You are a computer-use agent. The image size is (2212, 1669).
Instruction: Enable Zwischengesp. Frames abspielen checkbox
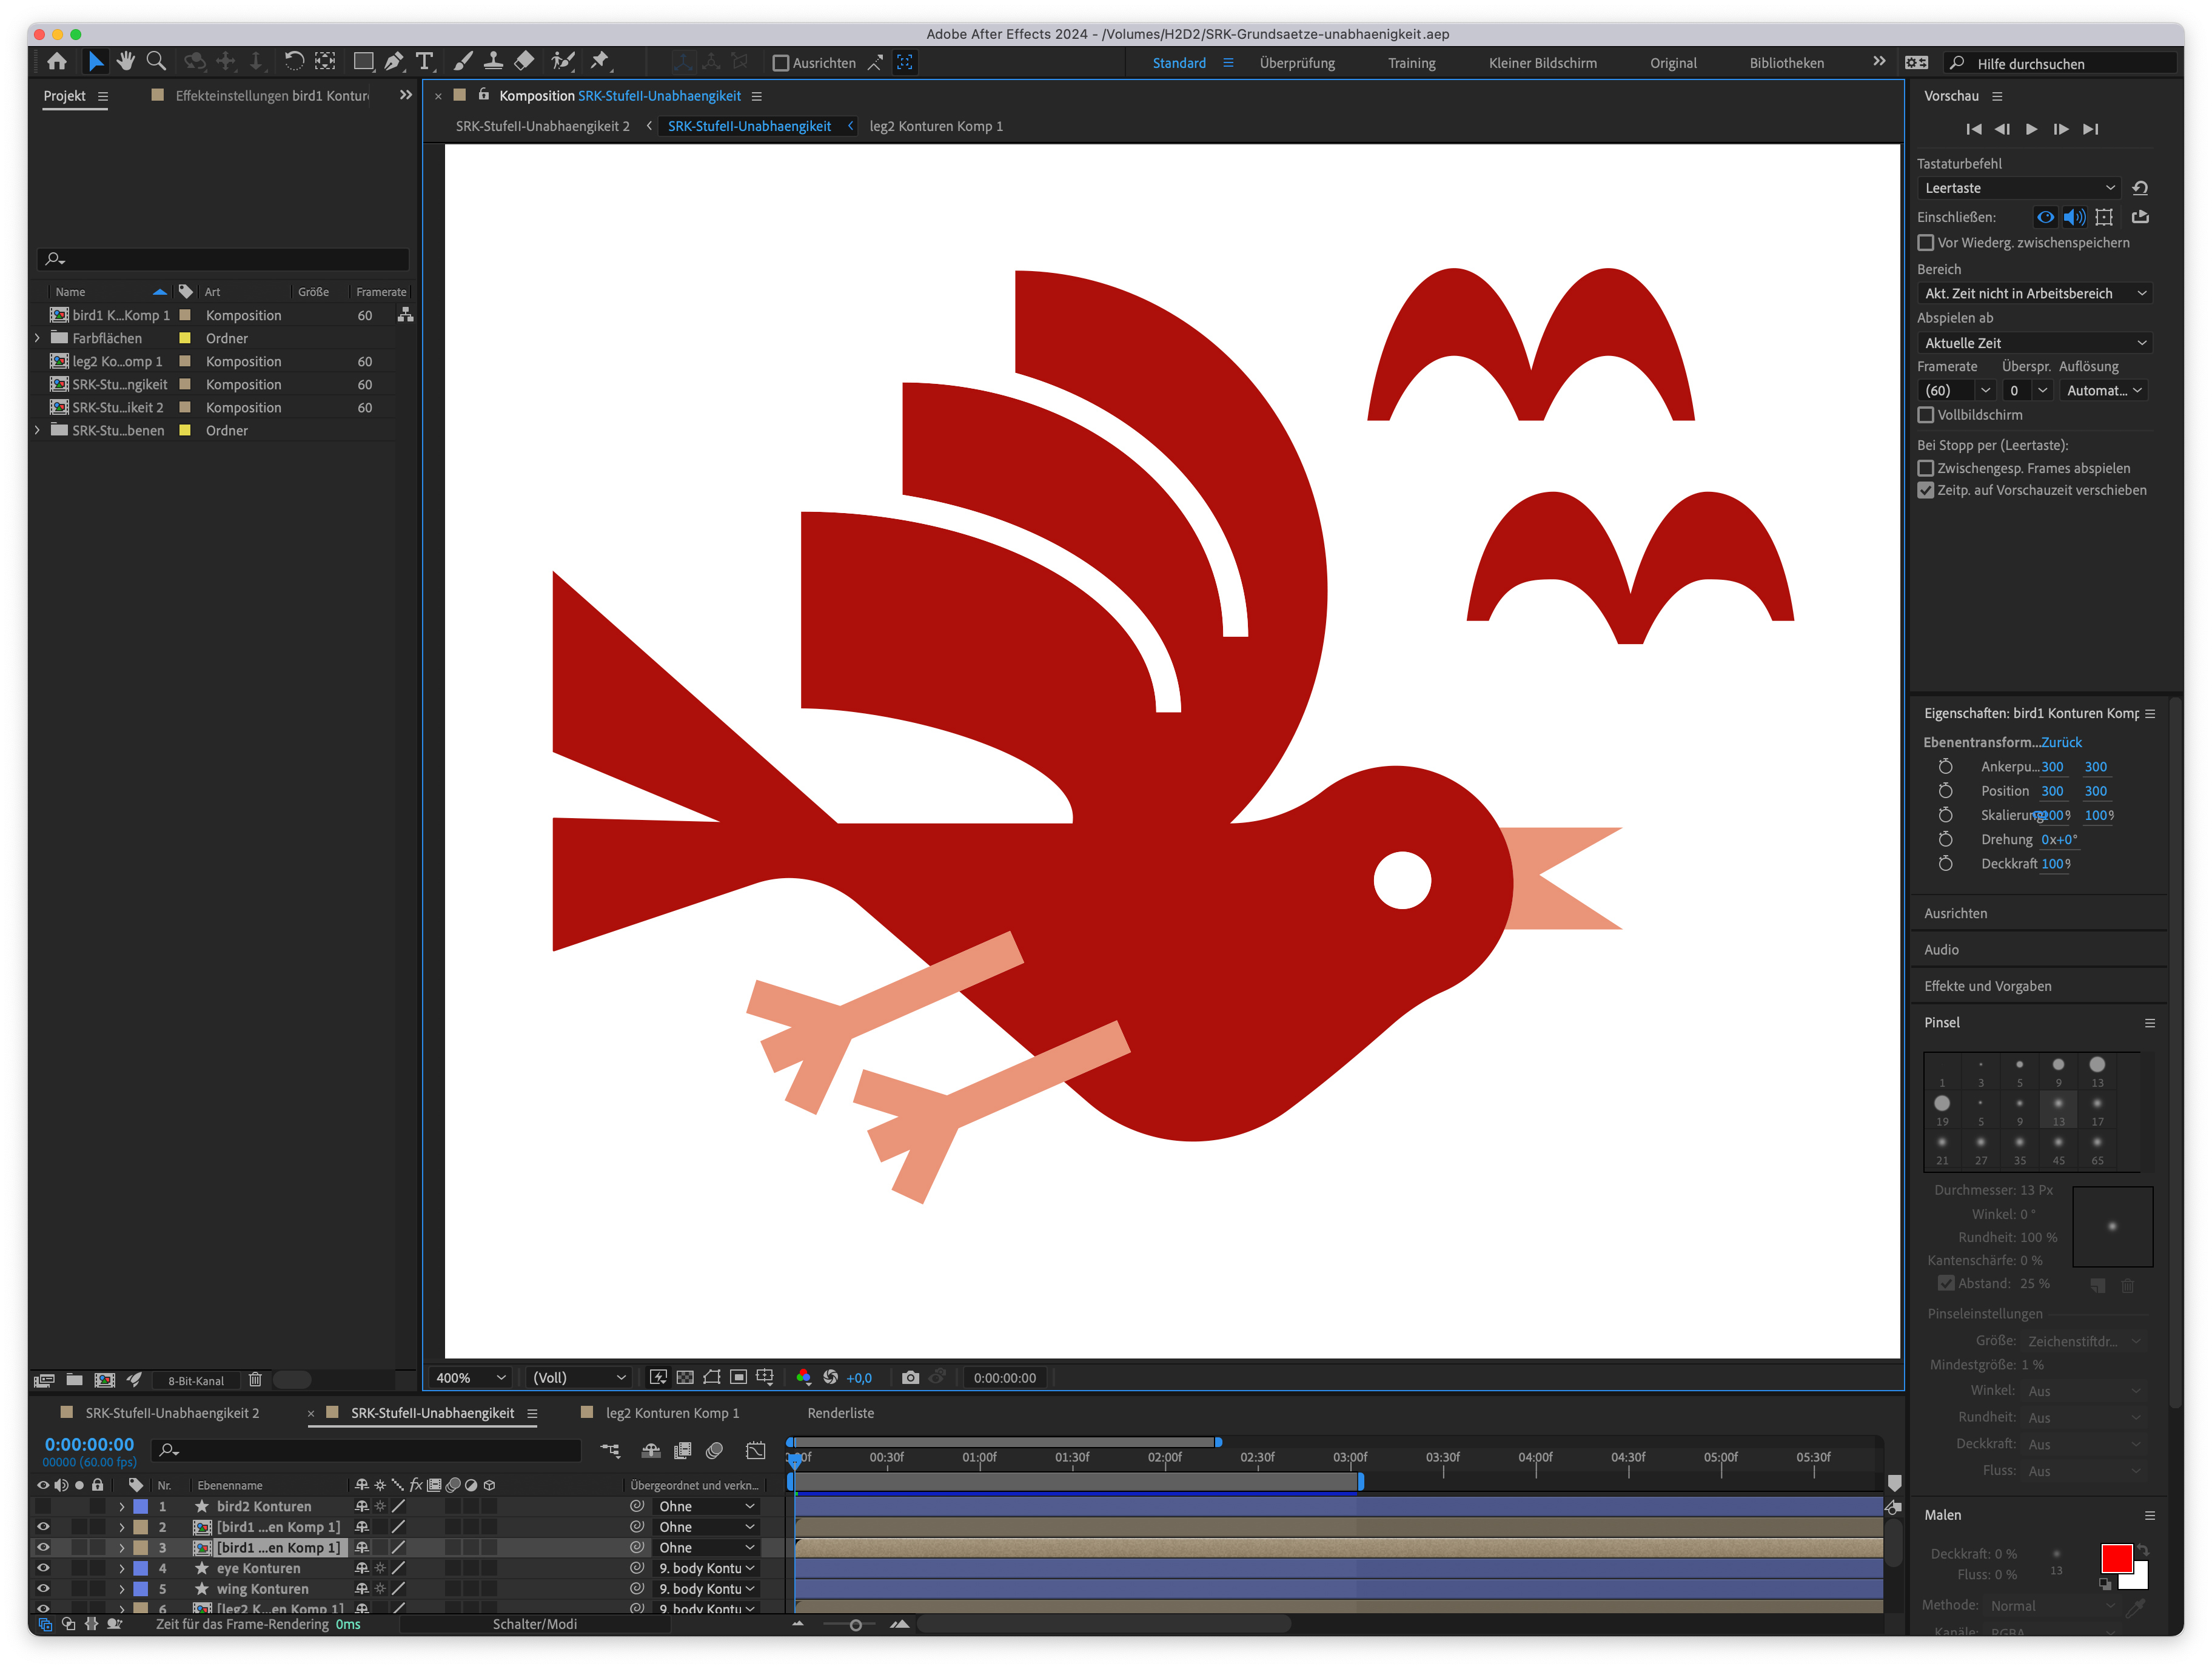[x=1925, y=468]
